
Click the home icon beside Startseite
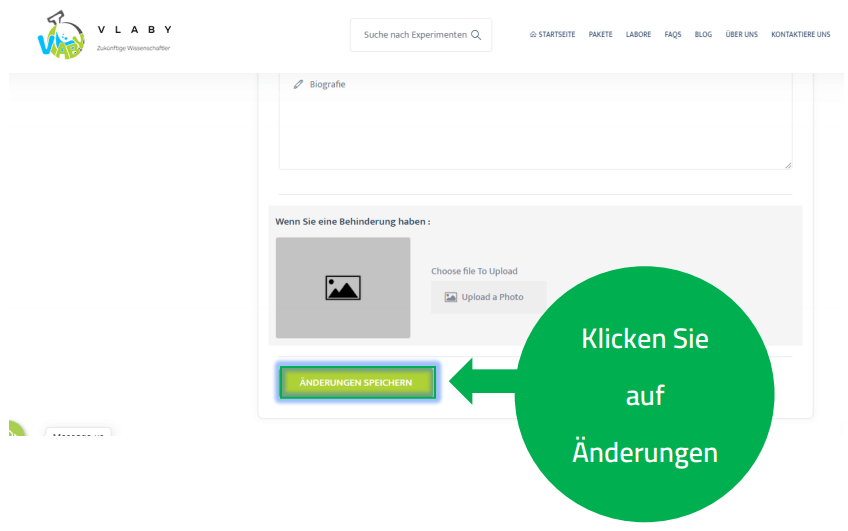tap(533, 35)
